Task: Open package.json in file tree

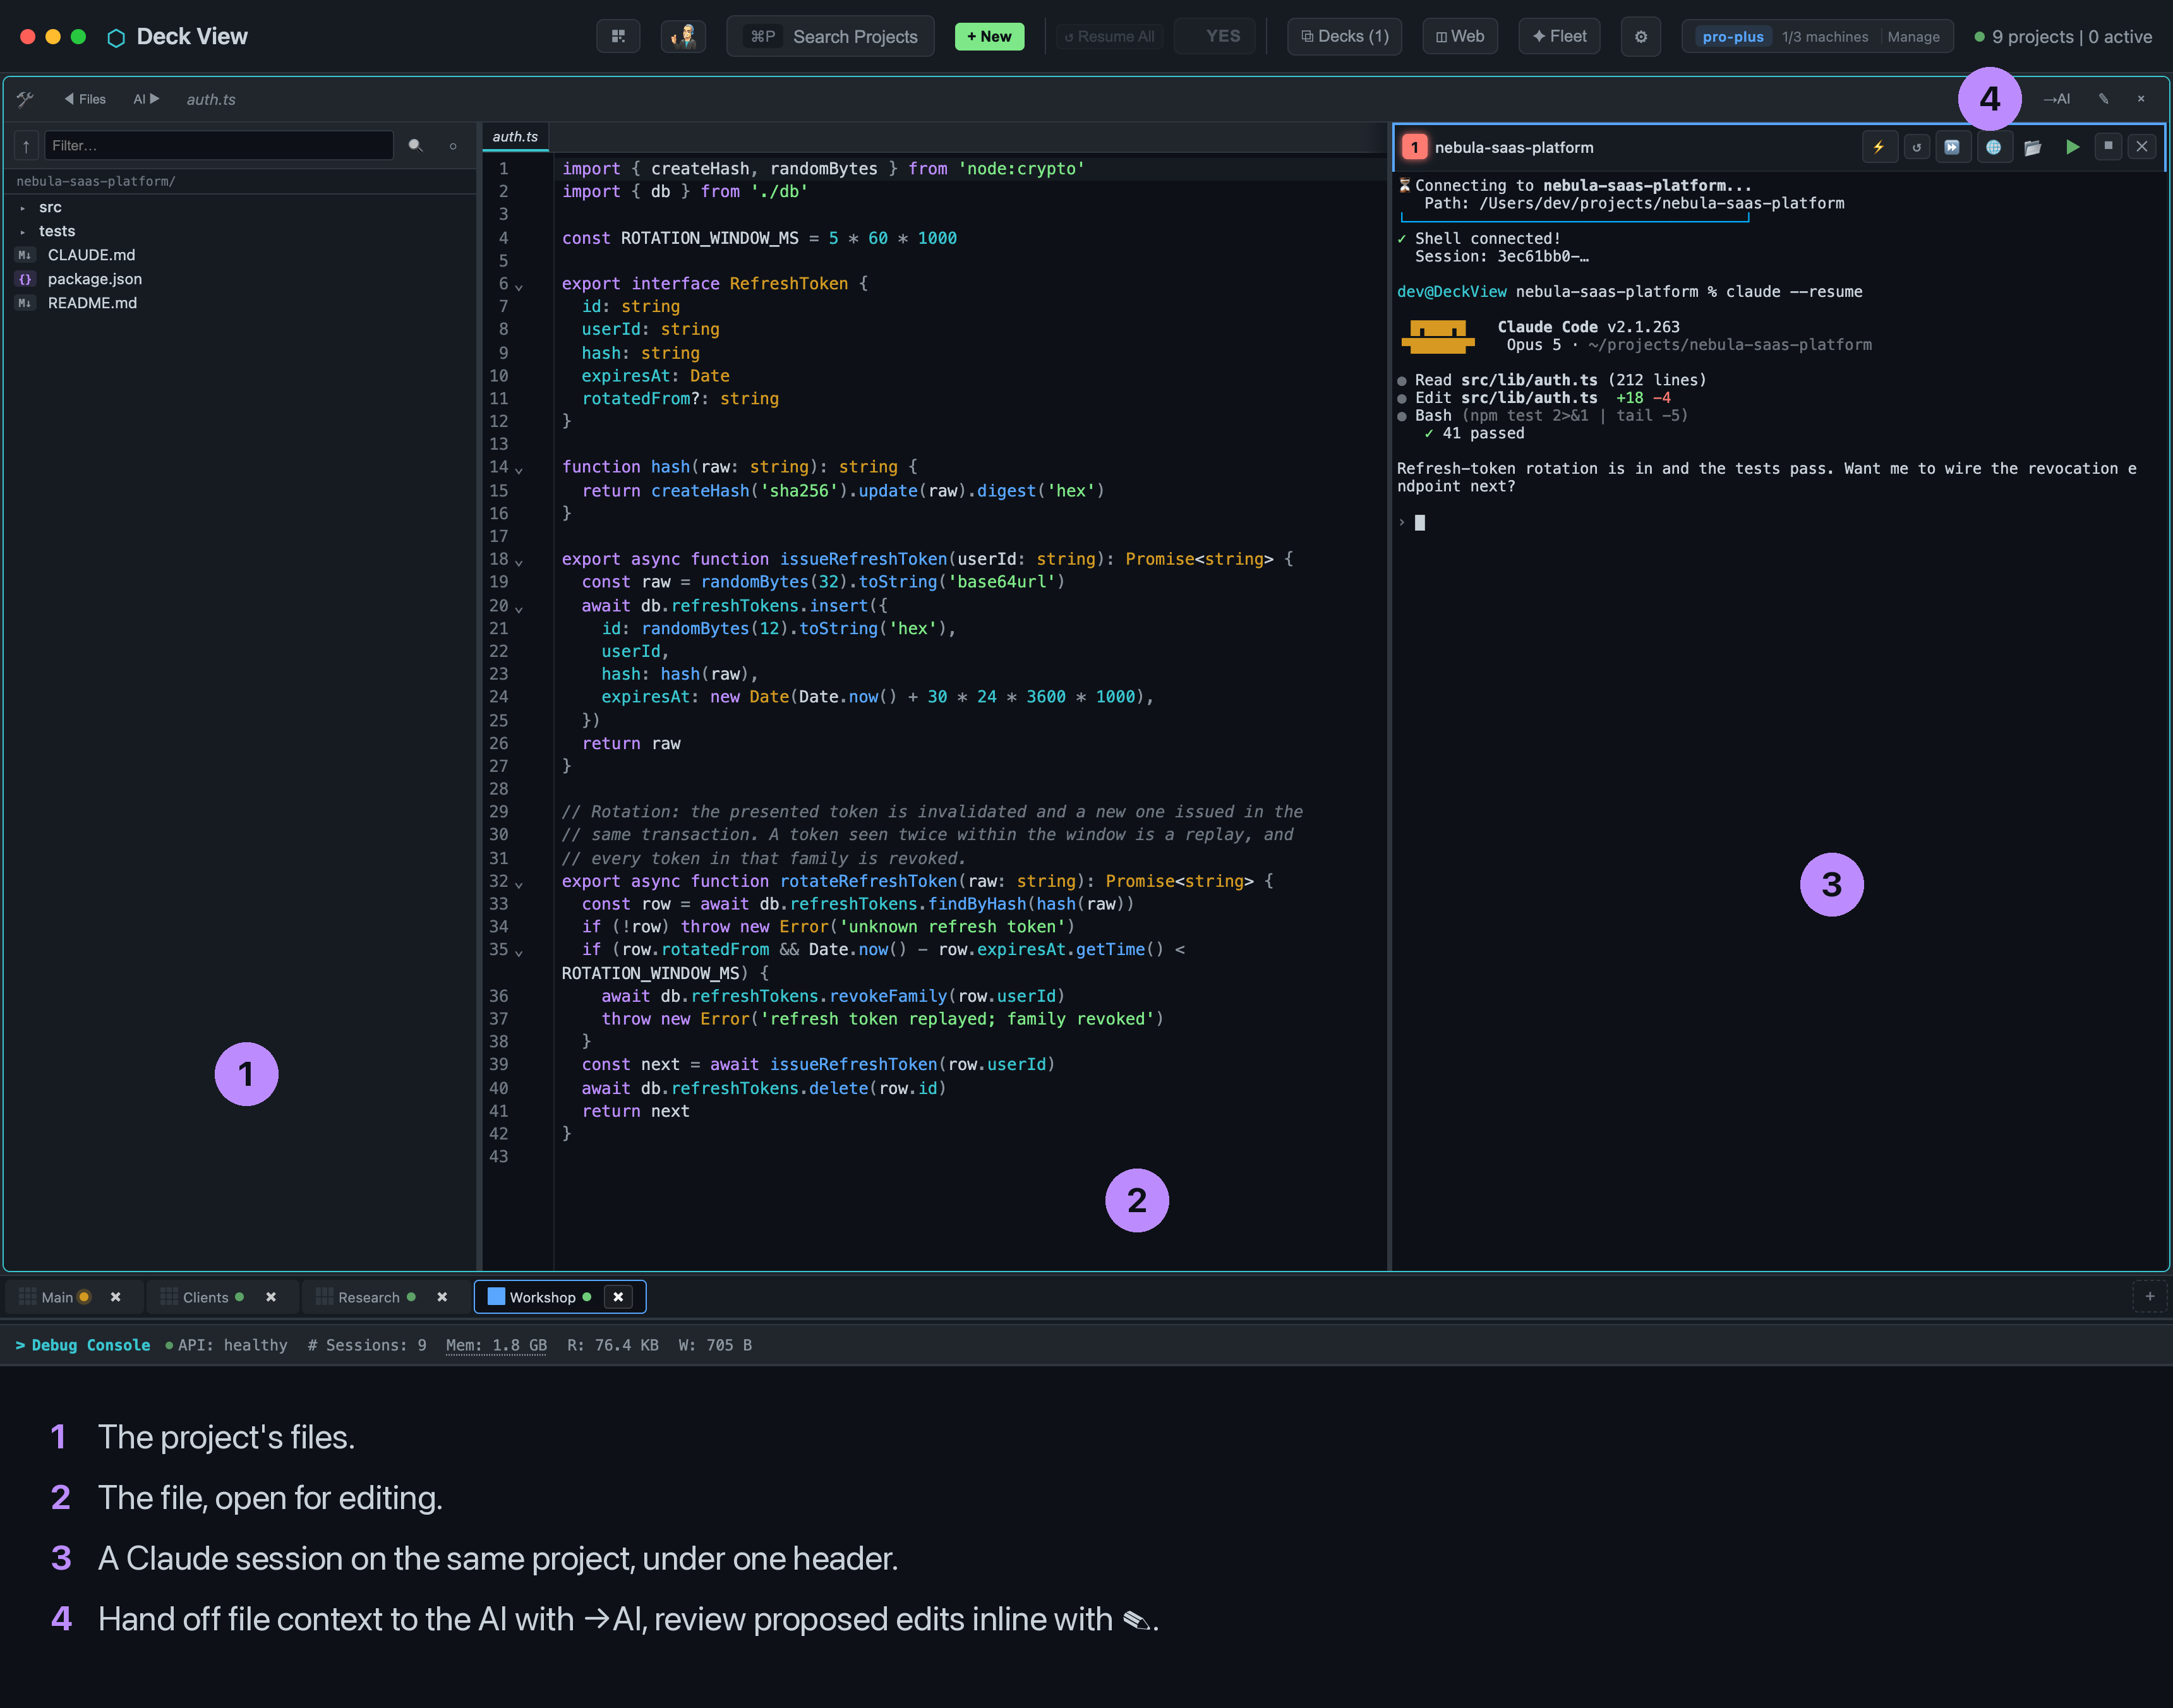Action: pyautogui.click(x=95, y=279)
